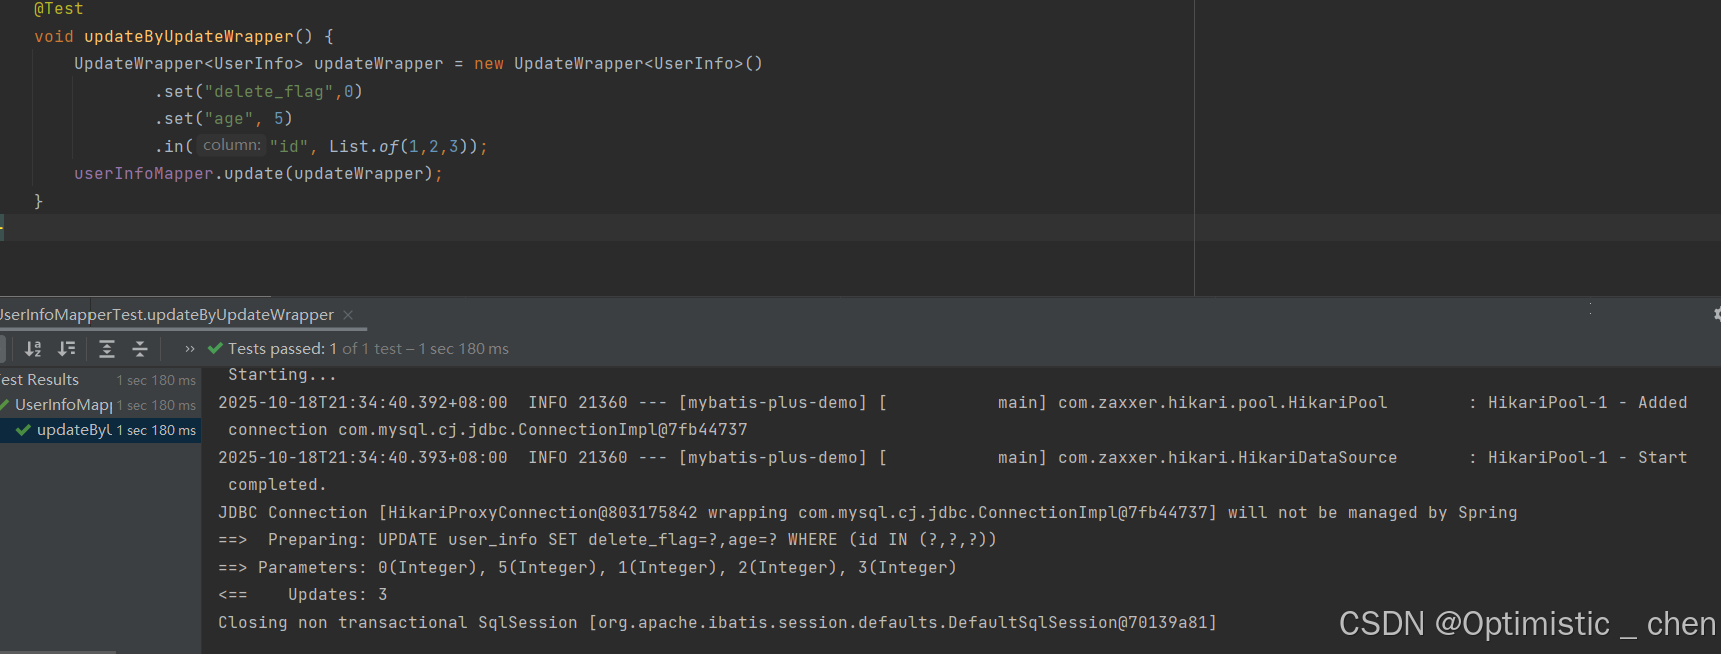The image size is (1721, 654).
Task: Click the Parameters log line
Action: (588, 568)
